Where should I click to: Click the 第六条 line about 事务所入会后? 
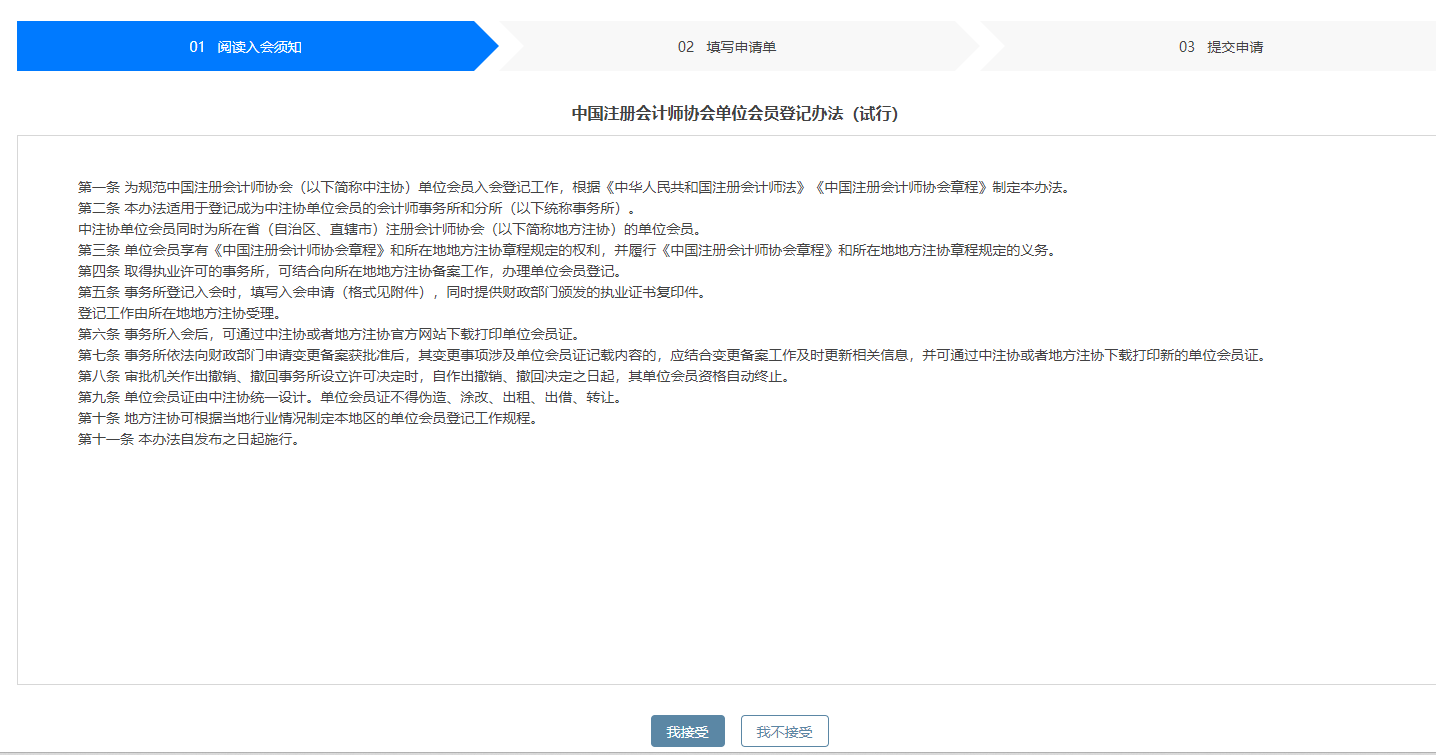[328, 334]
